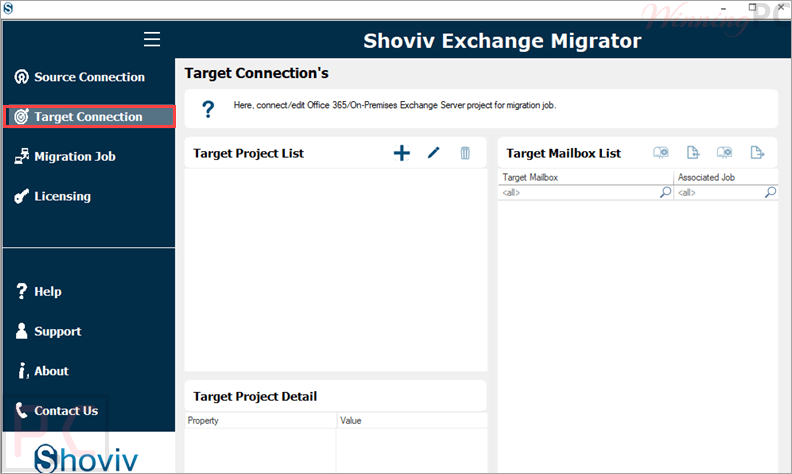Go to the Migration Job section
792x474 pixels.
pyautogui.click(x=89, y=157)
